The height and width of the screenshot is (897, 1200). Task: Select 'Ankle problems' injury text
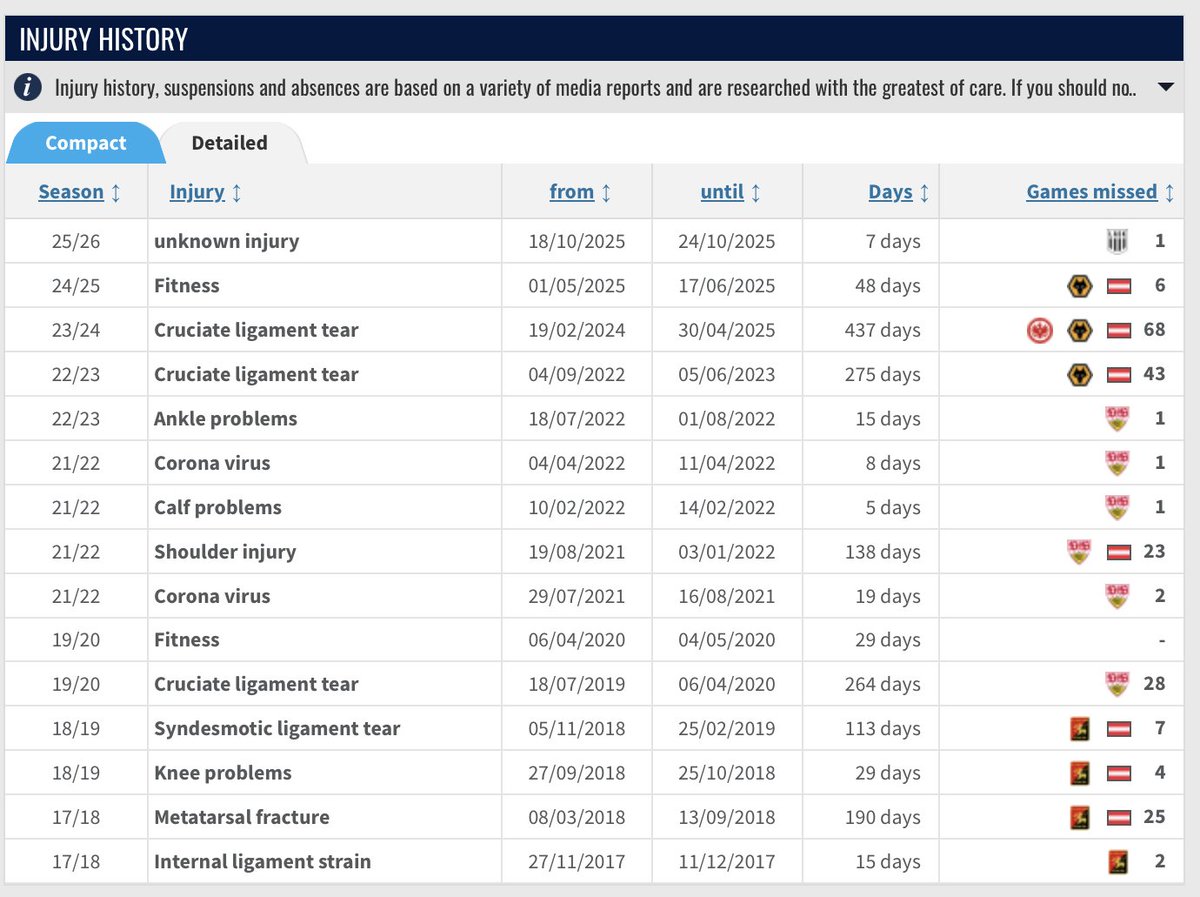(x=225, y=418)
